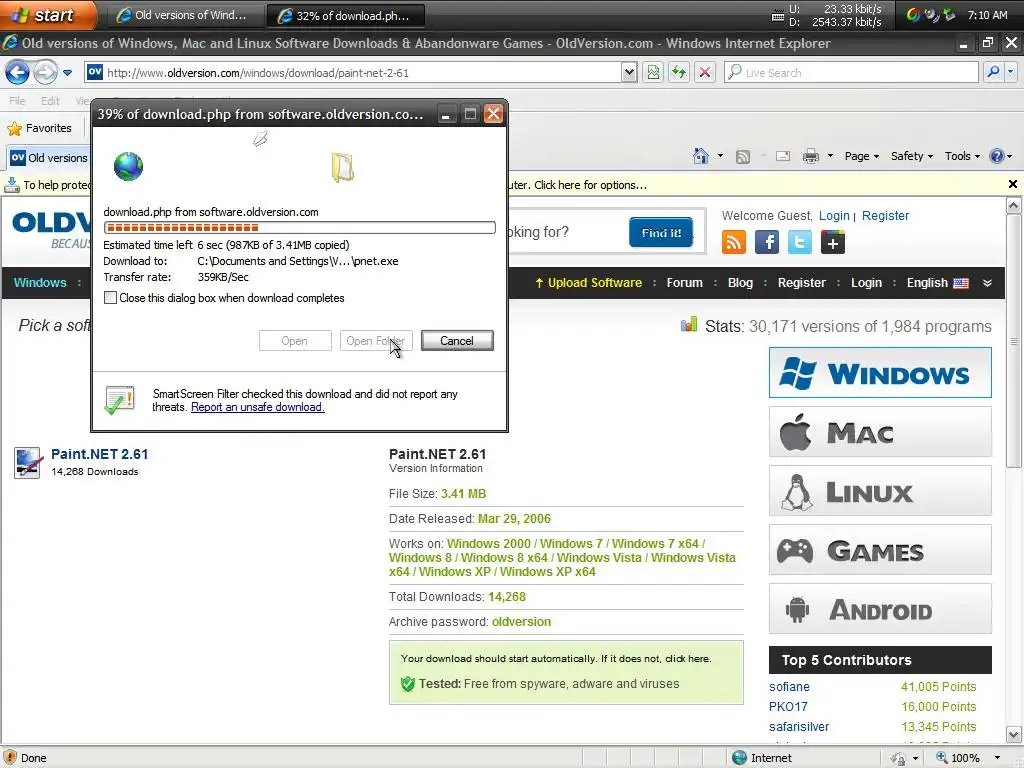The image size is (1024, 768).
Task: Switch to Old versions of Windows taskbar item
Action: tap(184, 15)
